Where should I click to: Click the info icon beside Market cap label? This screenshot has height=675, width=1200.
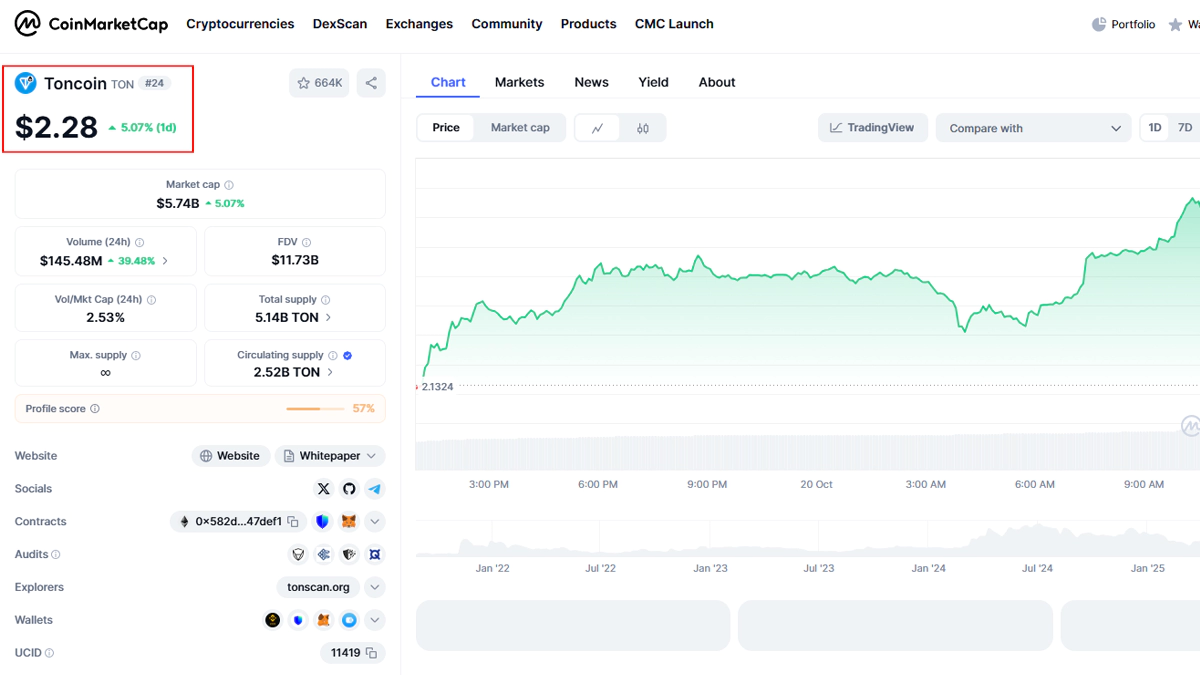[x=229, y=185]
